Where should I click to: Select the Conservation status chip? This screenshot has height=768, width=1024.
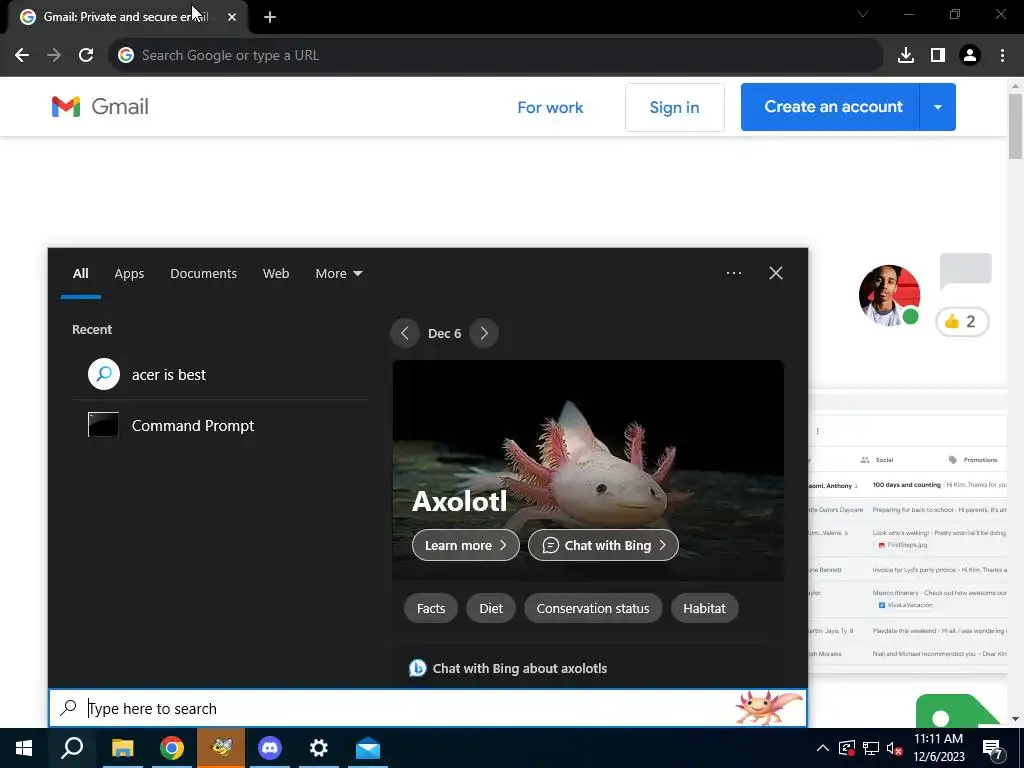click(x=593, y=609)
